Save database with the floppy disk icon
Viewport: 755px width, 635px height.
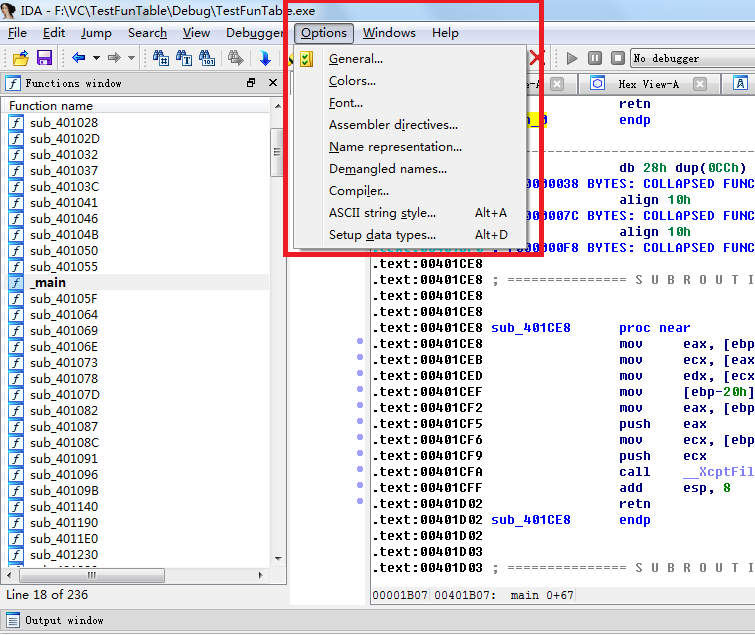coord(44,58)
